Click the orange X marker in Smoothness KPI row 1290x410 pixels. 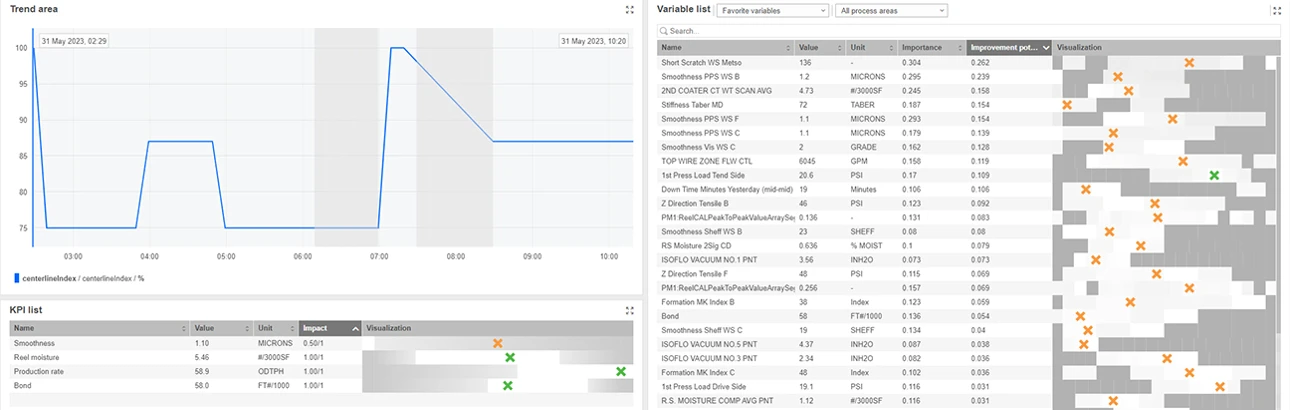tap(497, 343)
